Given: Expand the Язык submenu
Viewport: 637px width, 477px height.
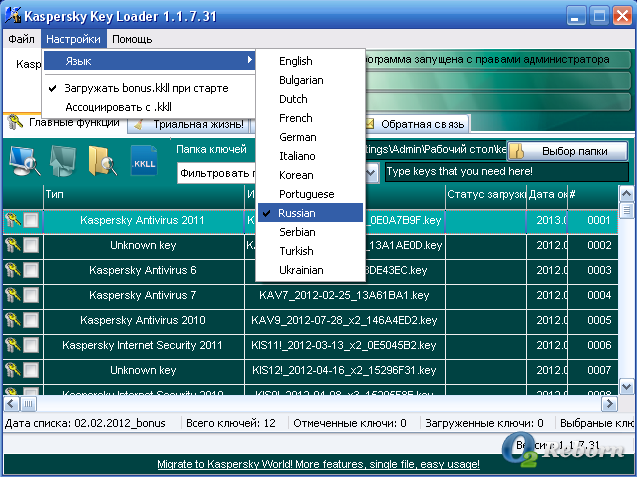Looking at the screenshot, I should point(149,61).
